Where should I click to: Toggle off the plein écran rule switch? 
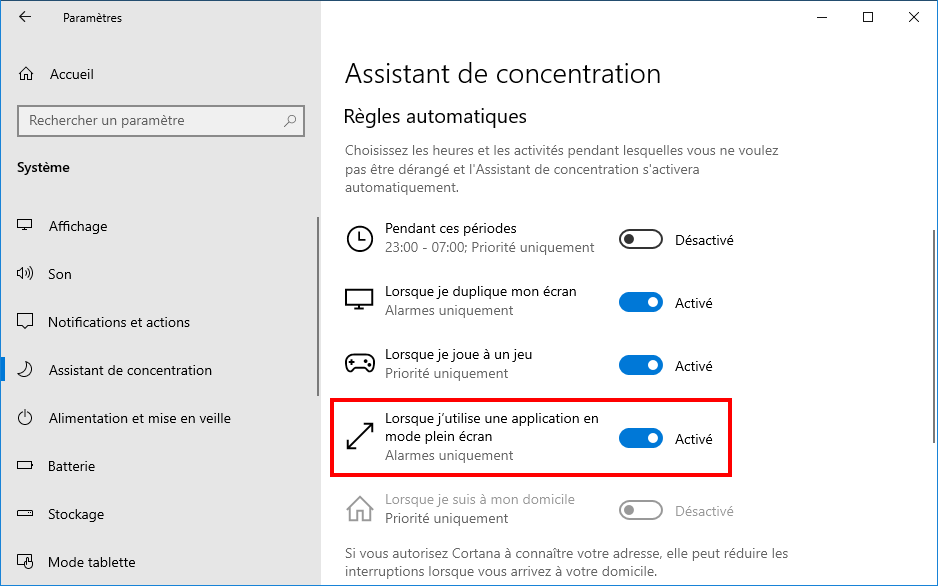[641, 438]
